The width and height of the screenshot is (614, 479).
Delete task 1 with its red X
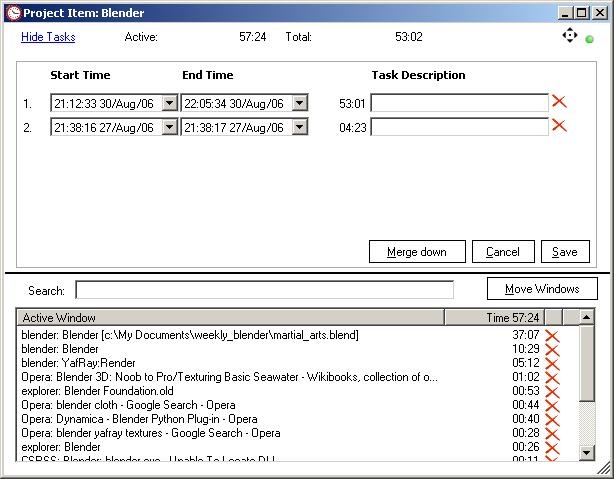pos(559,101)
